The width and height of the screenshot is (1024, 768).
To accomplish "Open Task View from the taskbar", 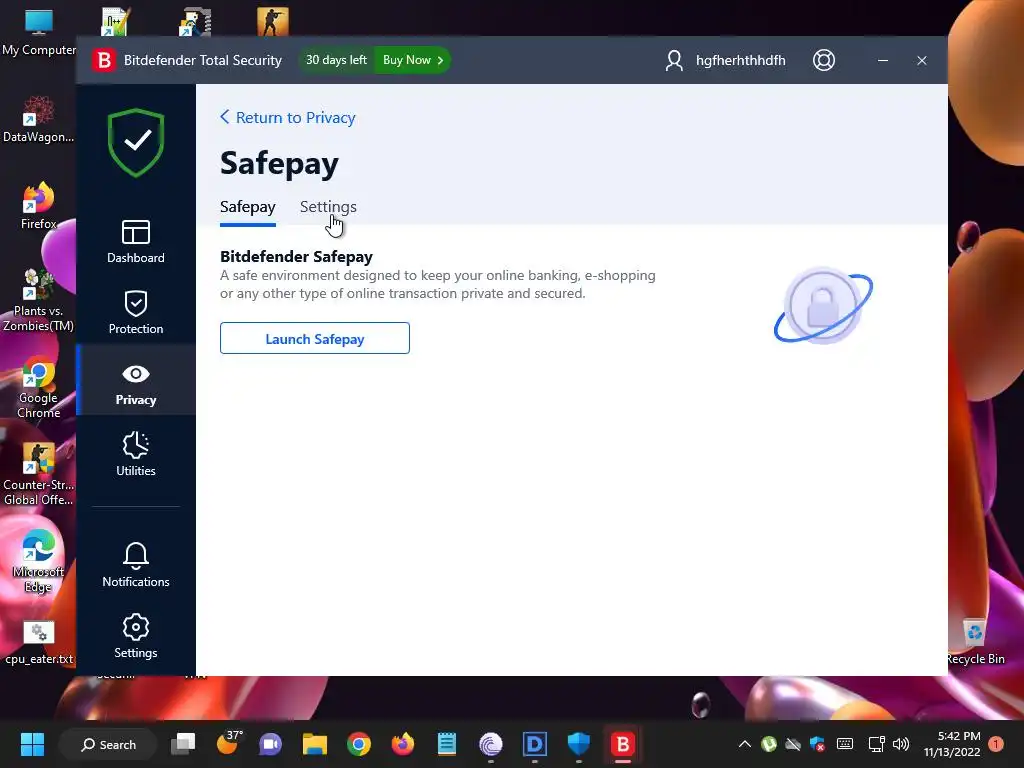I will (184, 744).
